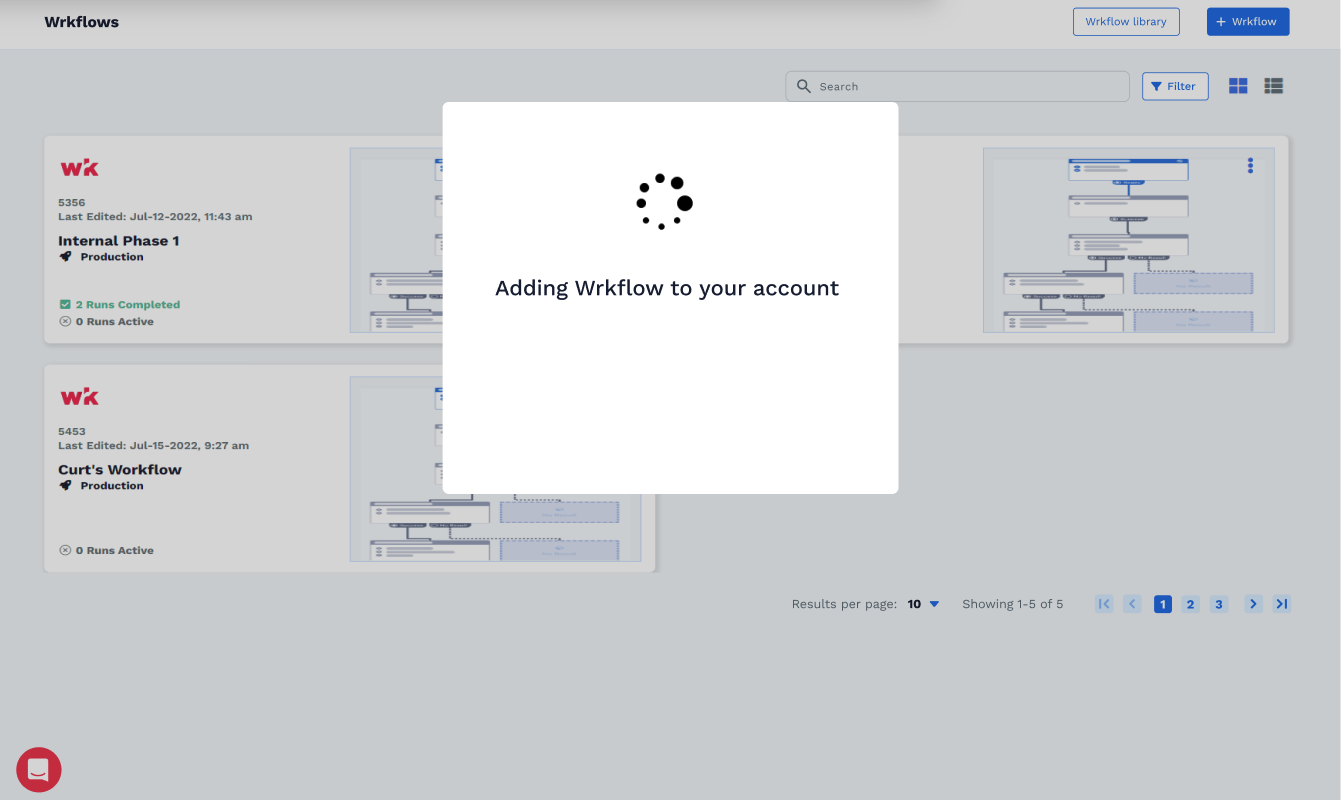Click the Wrk logo on Internal Phase 1 card
The height and width of the screenshot is (800, 1341).
pyautogui.click(x=80, y=167)
